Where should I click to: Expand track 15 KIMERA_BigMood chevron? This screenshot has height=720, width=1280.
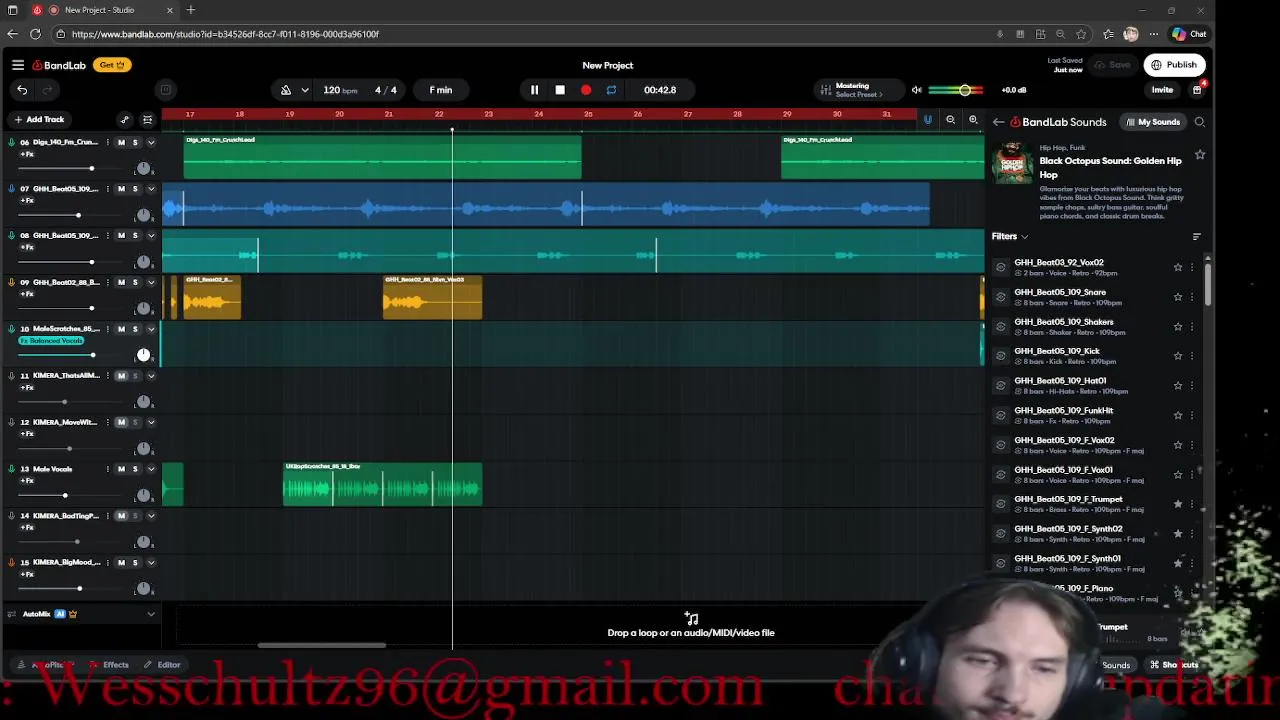tap(151, 563)
